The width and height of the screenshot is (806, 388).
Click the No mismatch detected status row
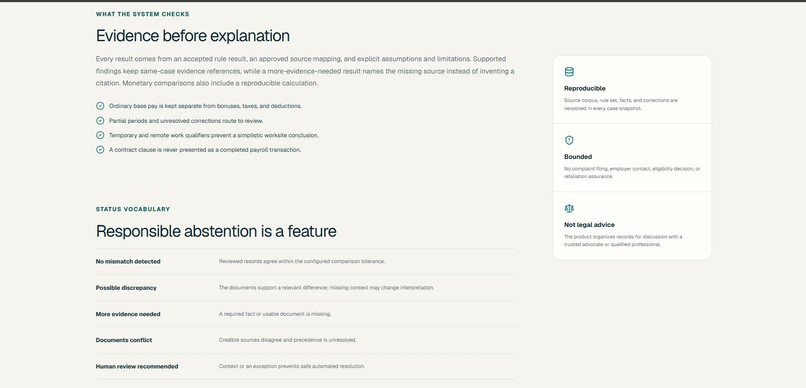pos(305,262)
